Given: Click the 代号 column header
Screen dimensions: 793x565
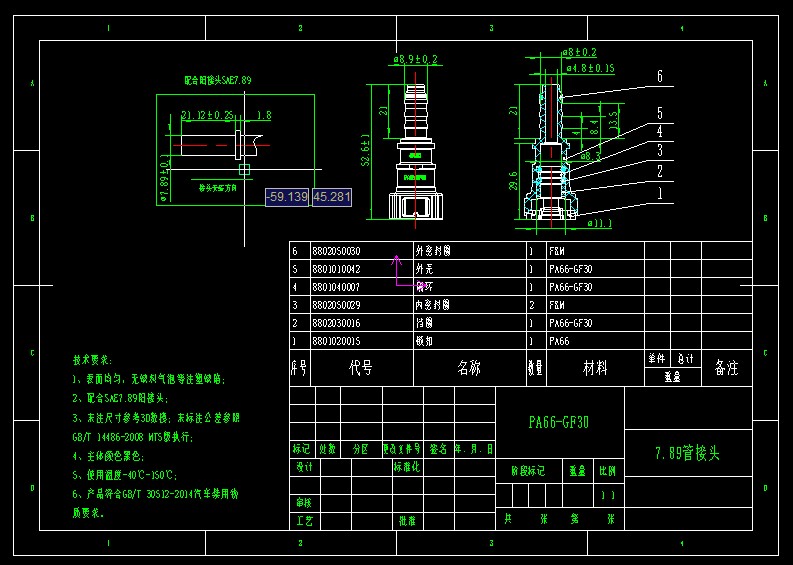Looking at the screenshot, I should pyautogui.click(x=361, y=368).
